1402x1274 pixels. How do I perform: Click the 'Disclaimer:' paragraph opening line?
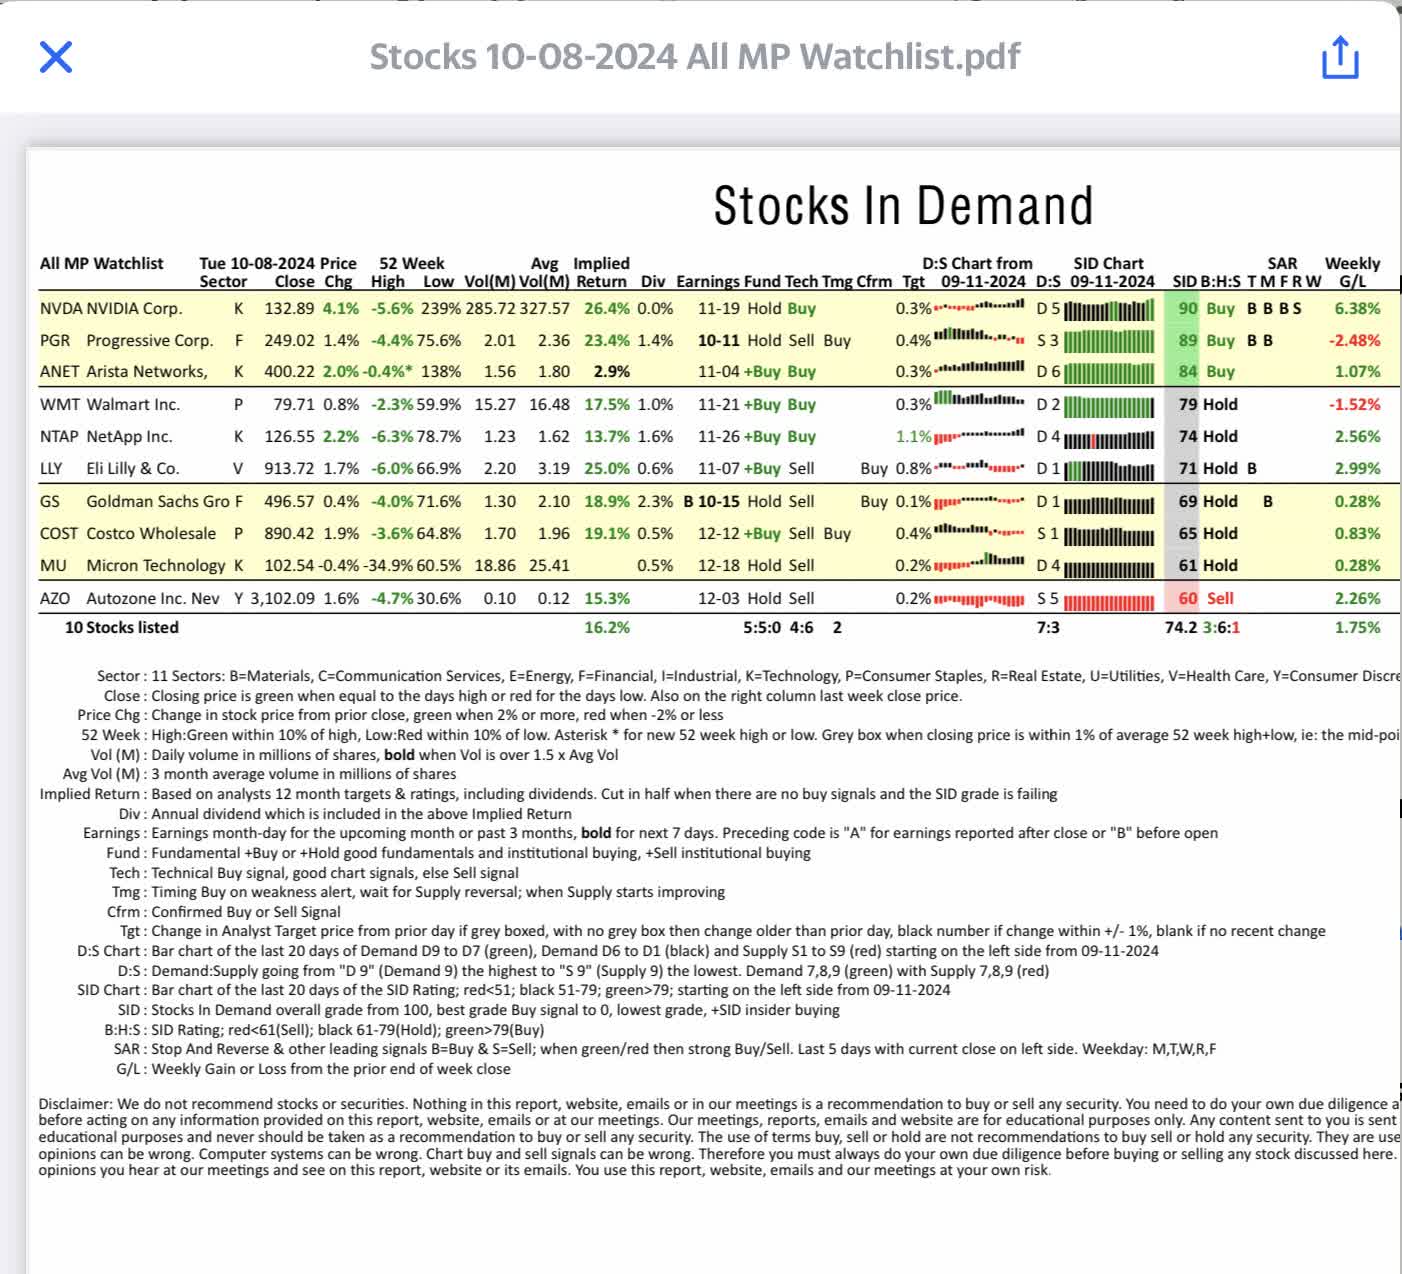tap(719, 1104)
